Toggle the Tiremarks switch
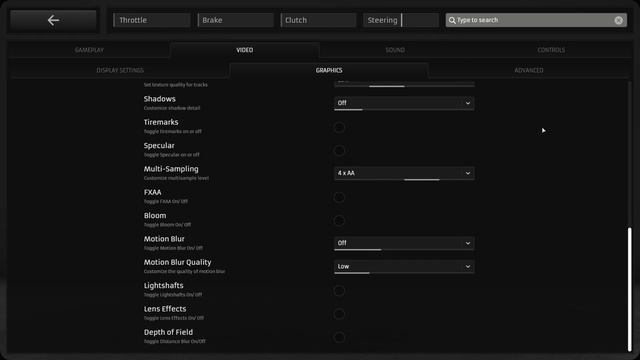The height and width of the screenshot is (360, 640). tap(339, 127)
